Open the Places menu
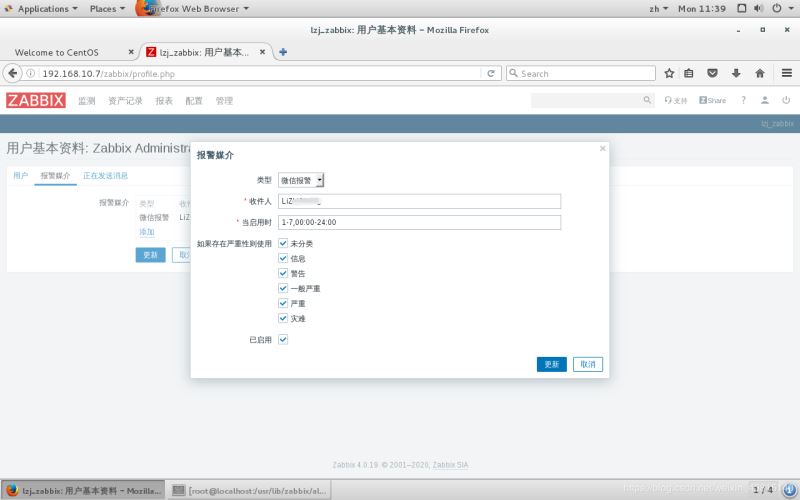This screenshot has width=800, height=500. click(x=107, y=9)
